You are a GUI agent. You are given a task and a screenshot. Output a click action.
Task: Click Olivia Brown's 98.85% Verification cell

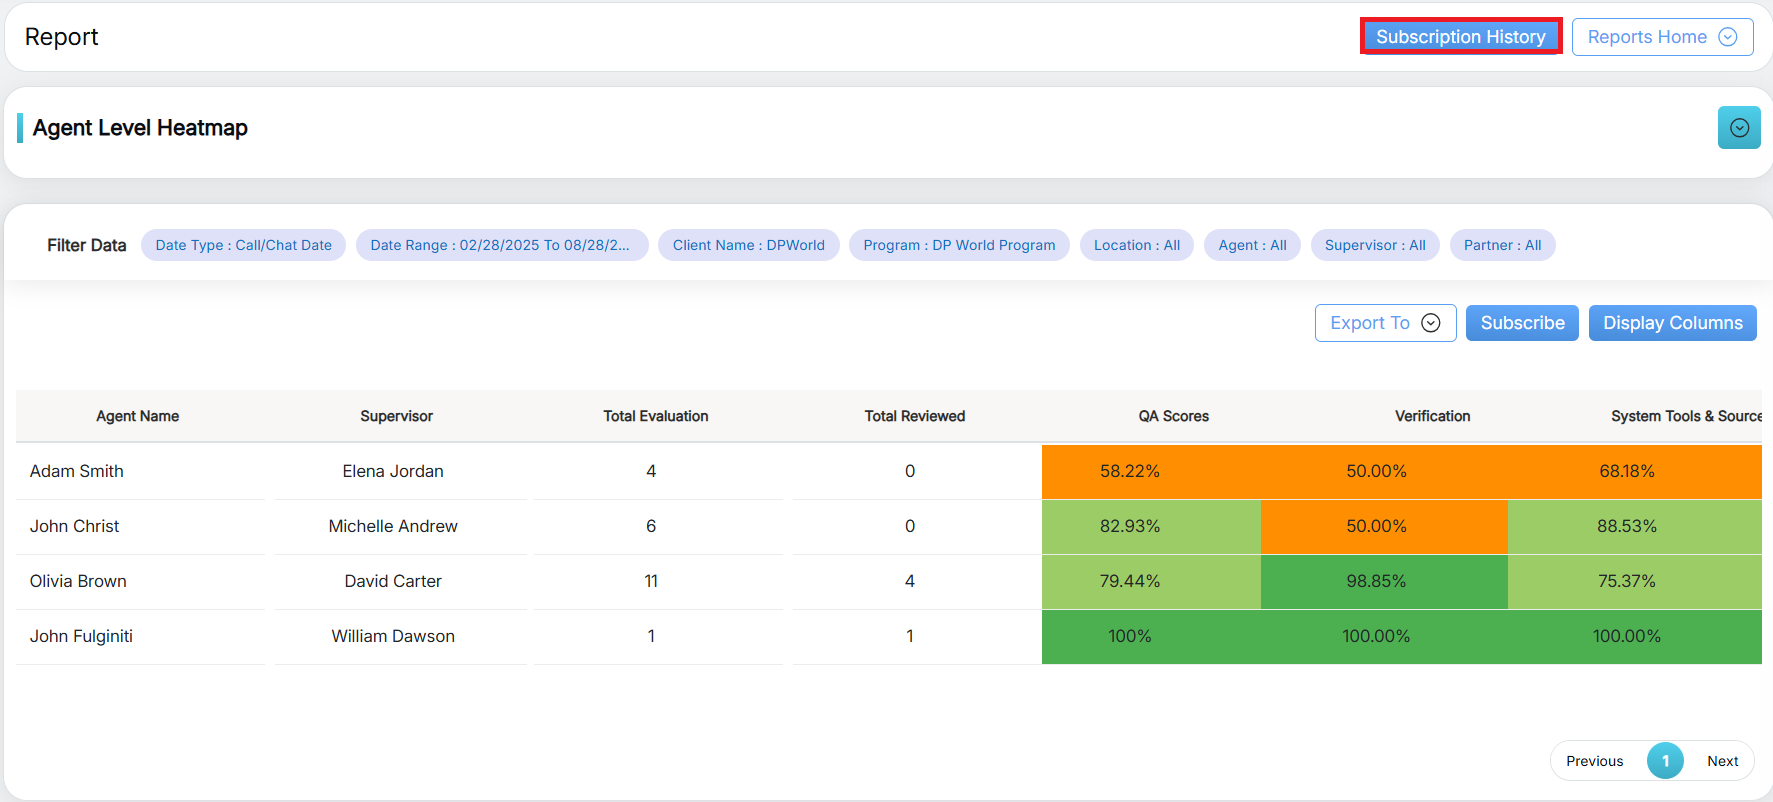[x=1376, y=581]
